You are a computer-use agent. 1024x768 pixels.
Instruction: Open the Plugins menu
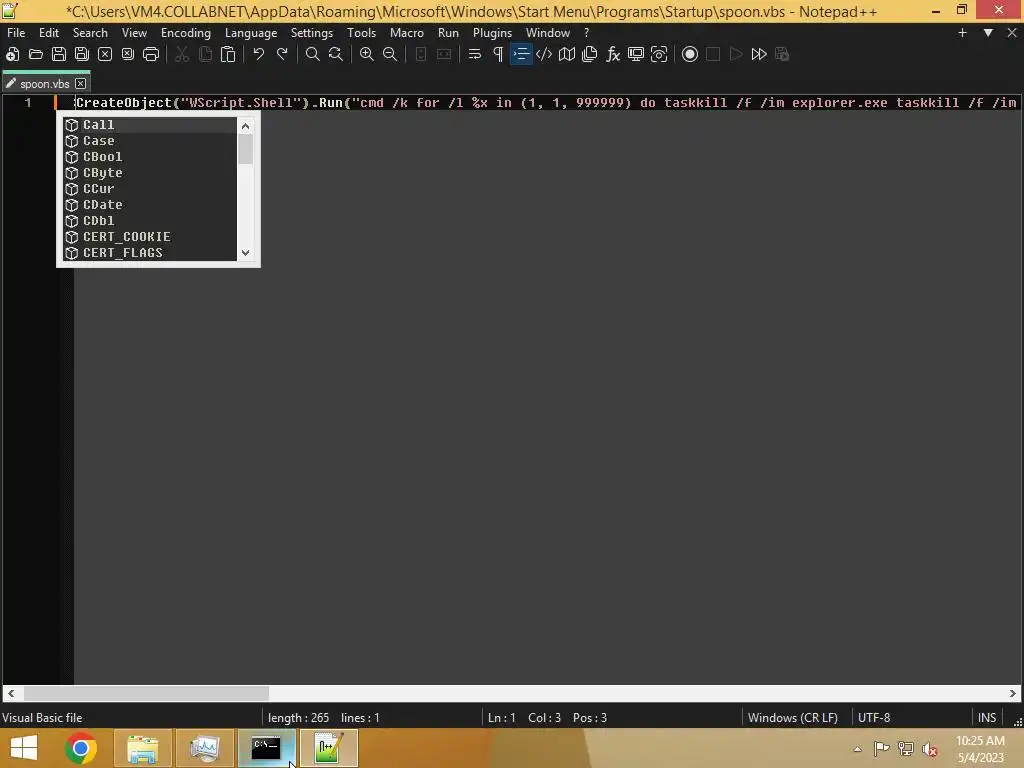(492, 33)
